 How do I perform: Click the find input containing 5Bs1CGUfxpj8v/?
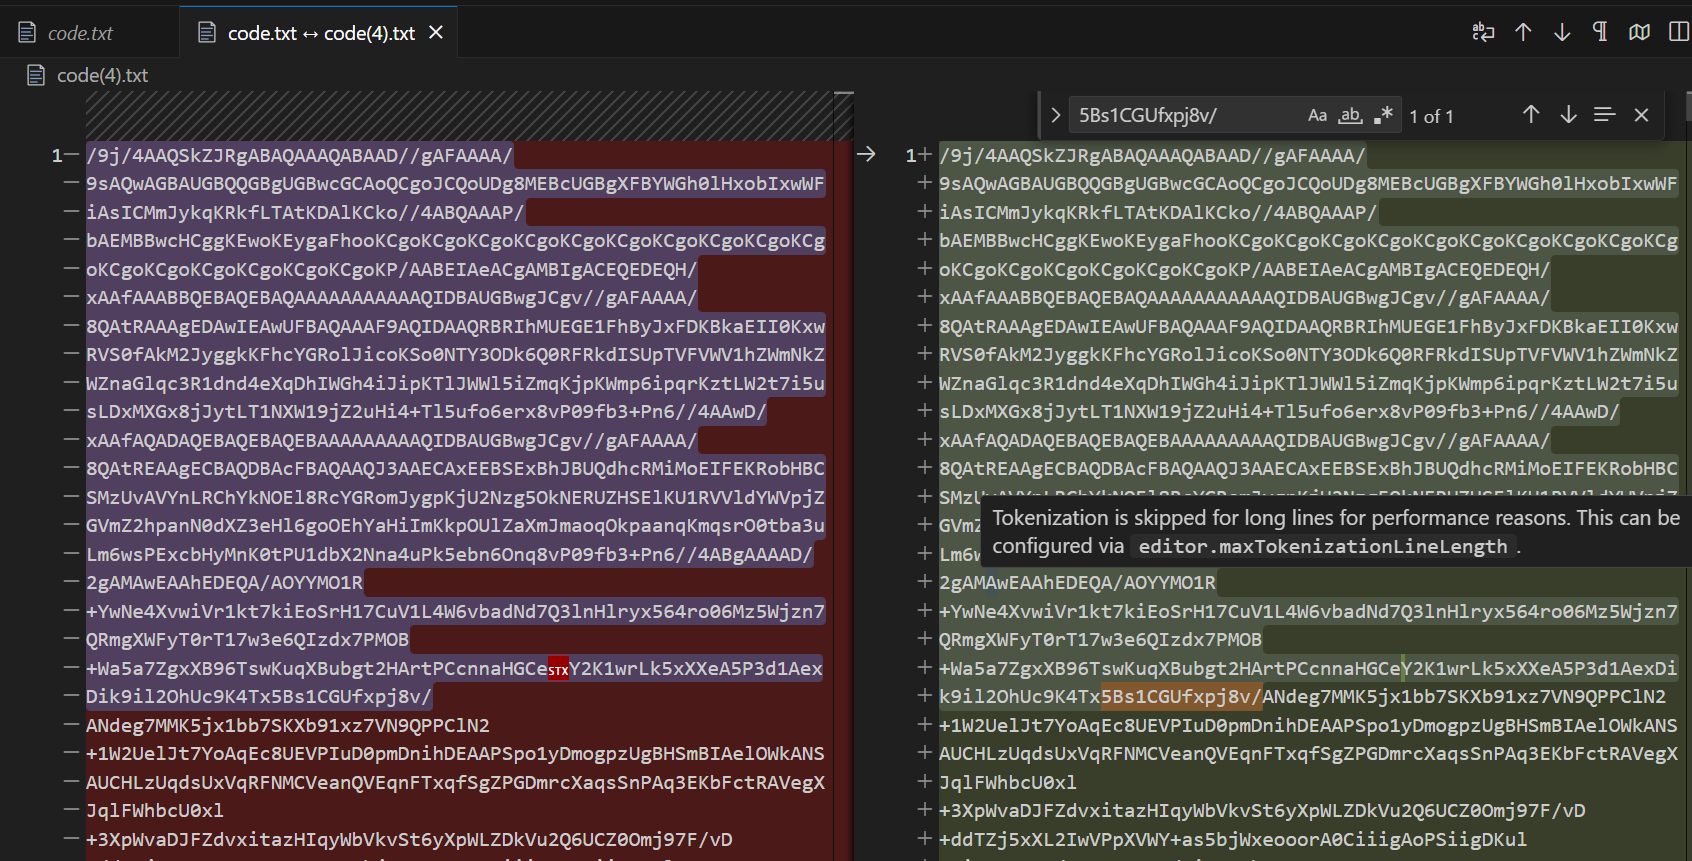click(1185, 115)
